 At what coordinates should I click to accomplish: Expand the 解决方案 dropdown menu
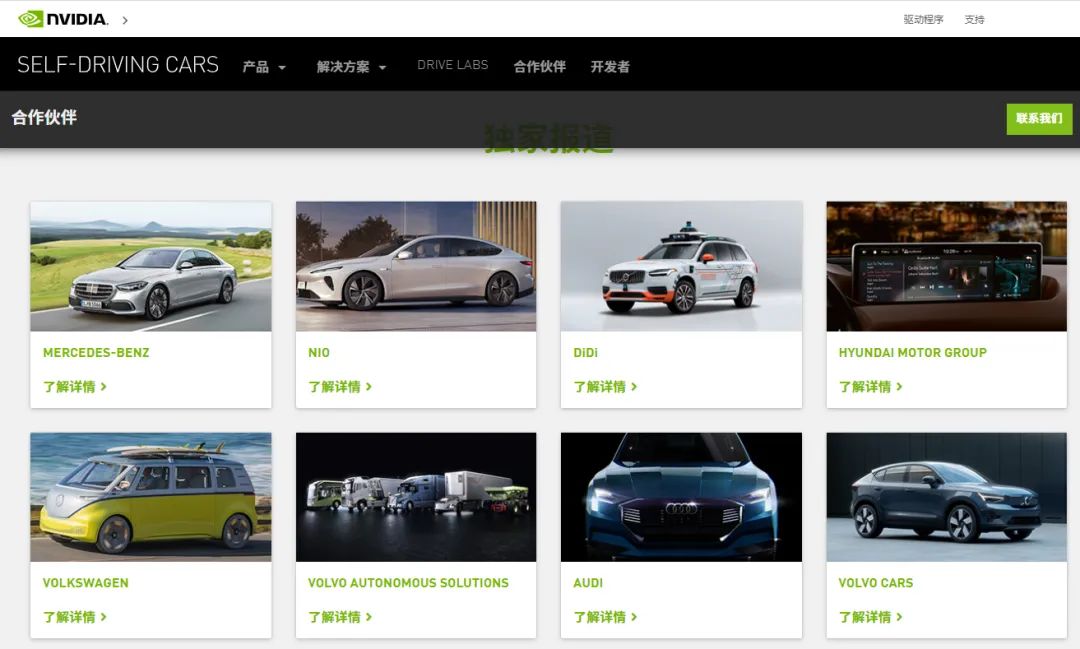pos(351,67)
